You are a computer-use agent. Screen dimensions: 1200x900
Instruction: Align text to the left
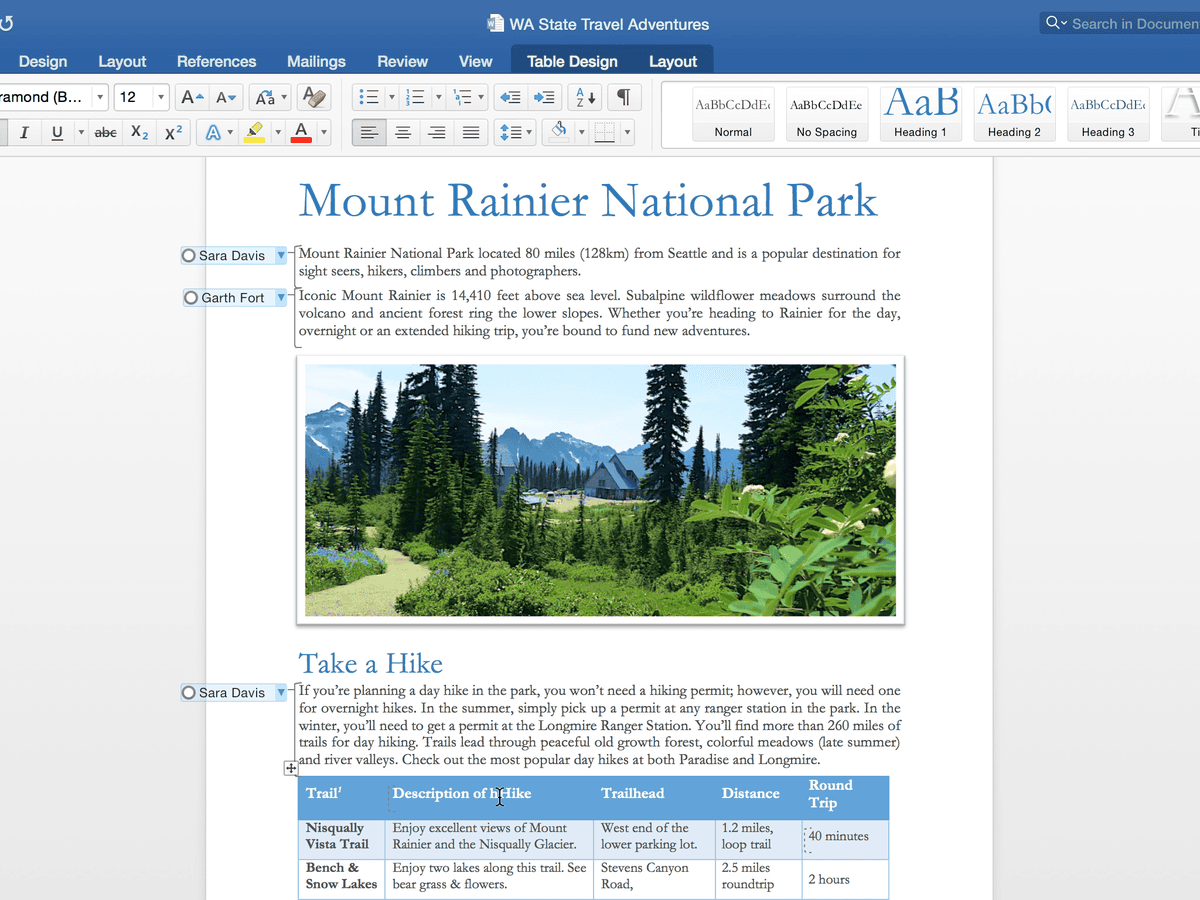click(369, 132)
